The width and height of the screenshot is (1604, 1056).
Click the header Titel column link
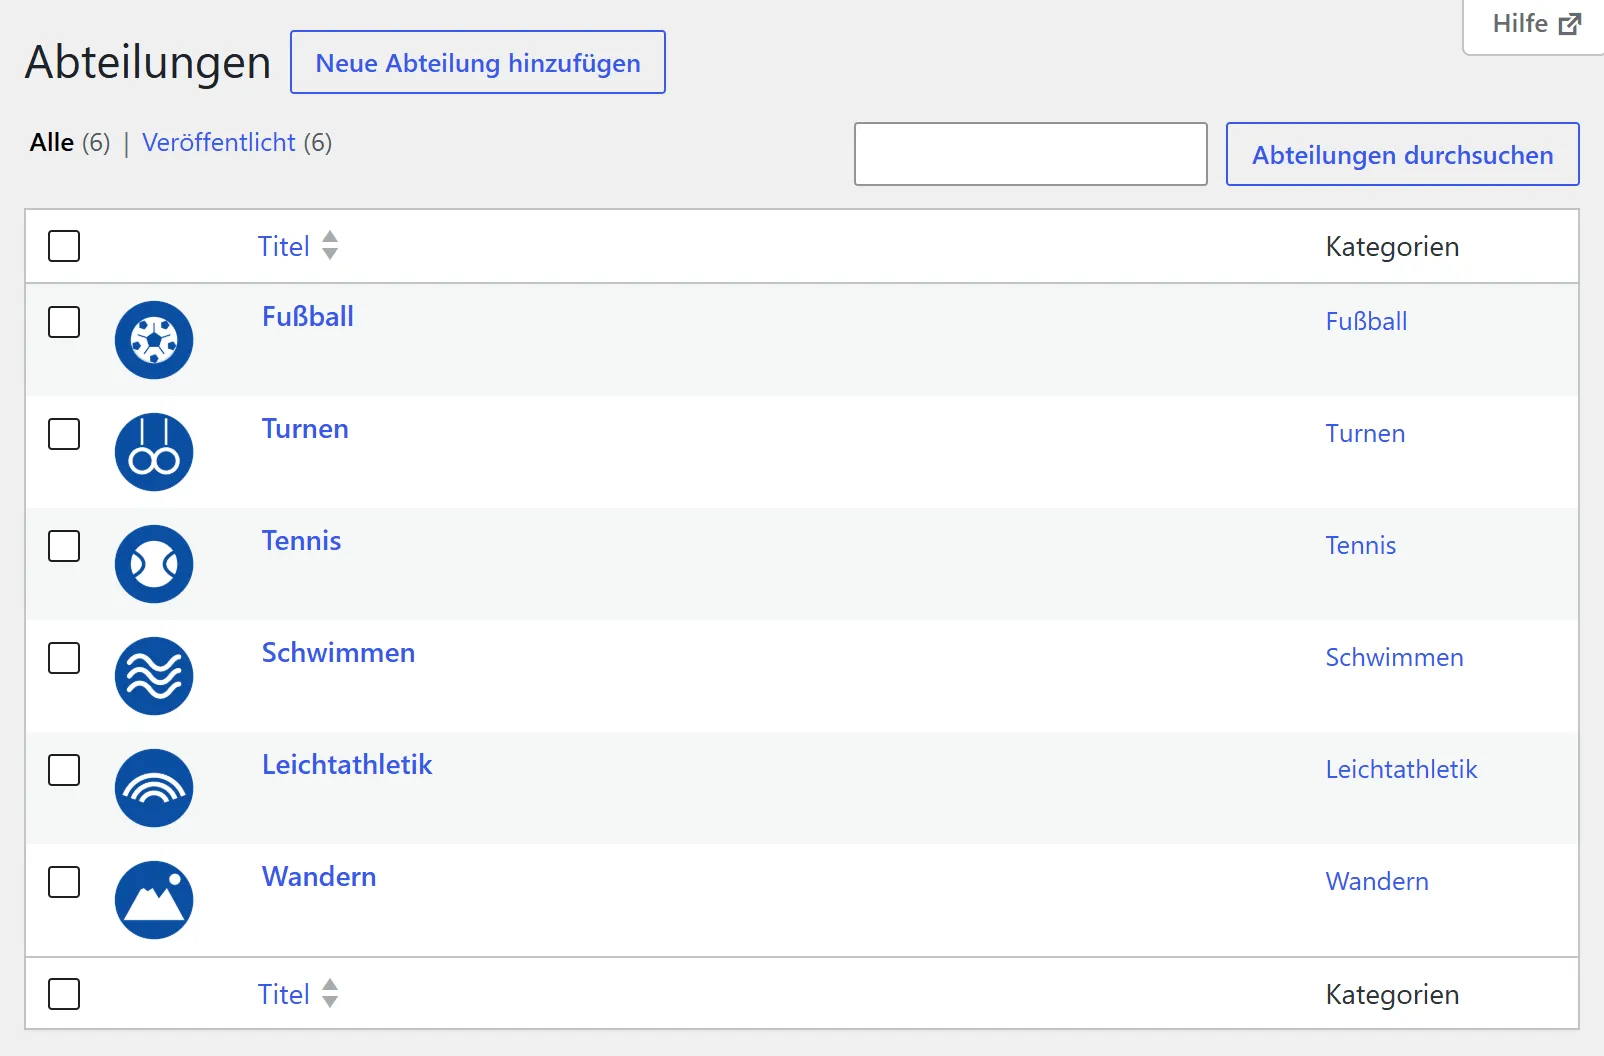coord(284,246)
